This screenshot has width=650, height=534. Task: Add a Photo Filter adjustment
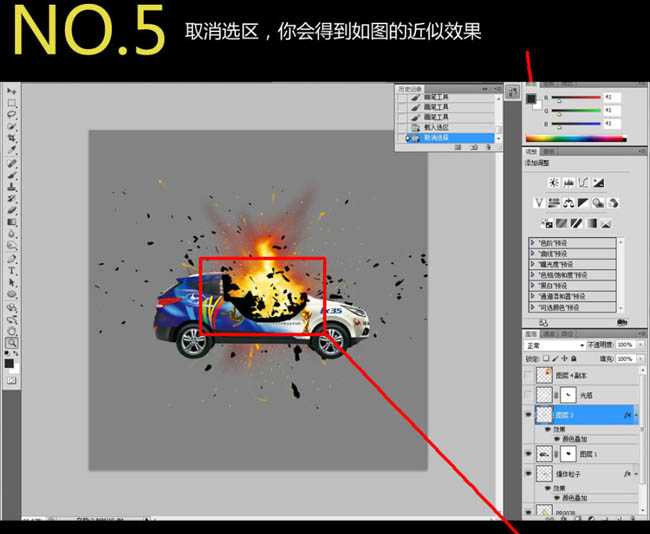[x=598, y=203]
